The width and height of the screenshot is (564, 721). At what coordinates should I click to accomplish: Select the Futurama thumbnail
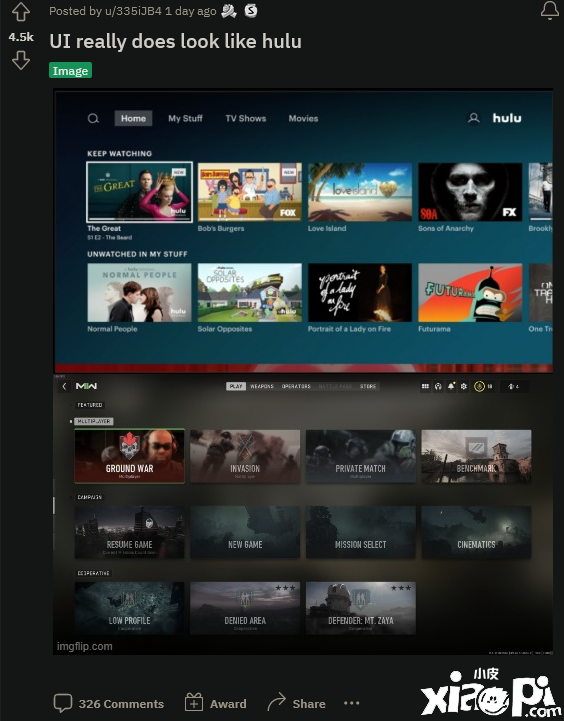(470, 292)
